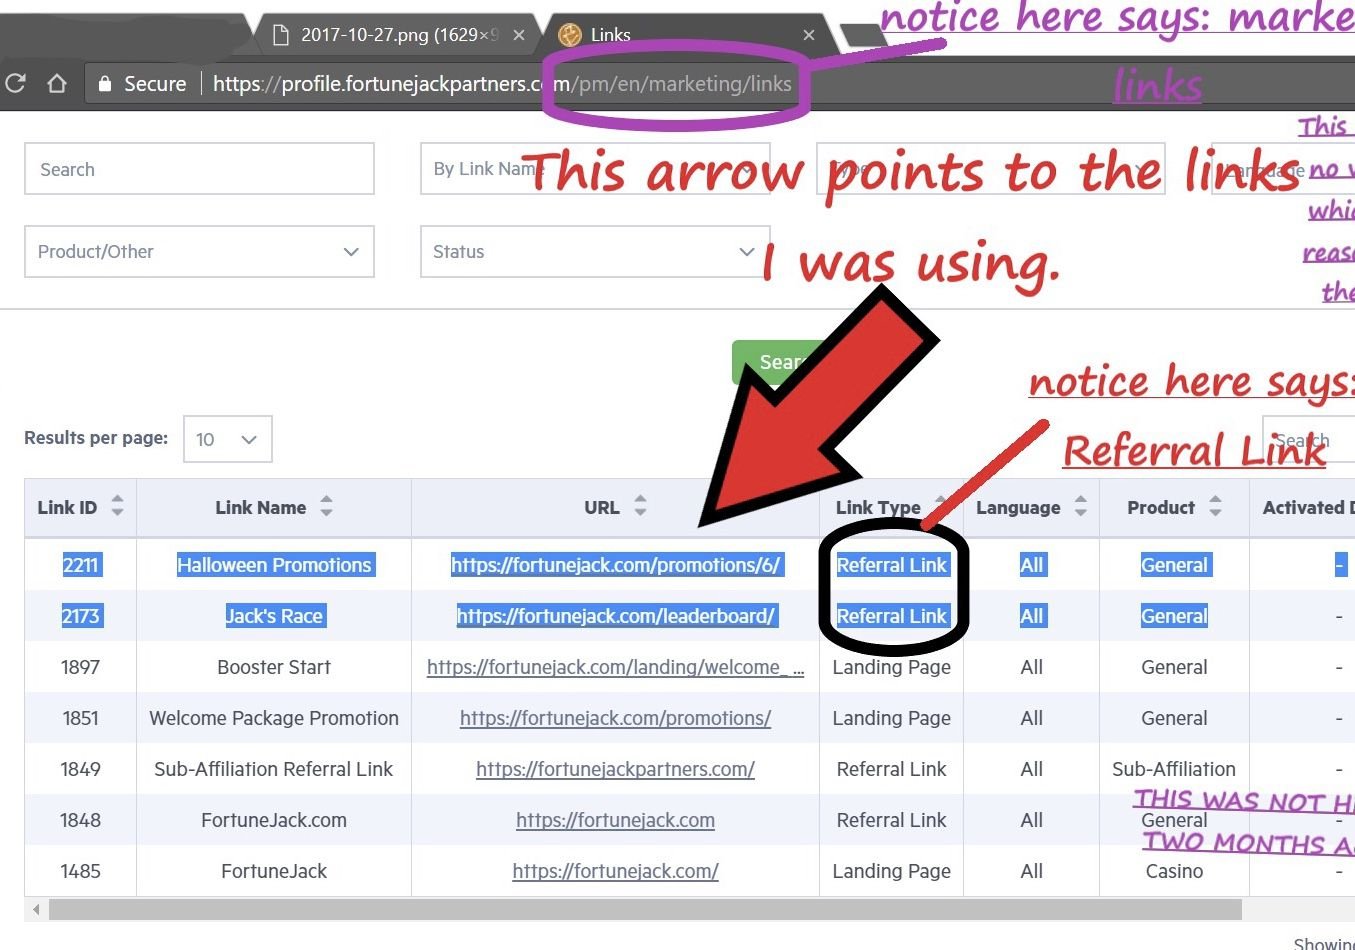Open the Status dropdown
Image resolution: width=1355 pixels, height=950 pixels.
(x=595, y=251)
